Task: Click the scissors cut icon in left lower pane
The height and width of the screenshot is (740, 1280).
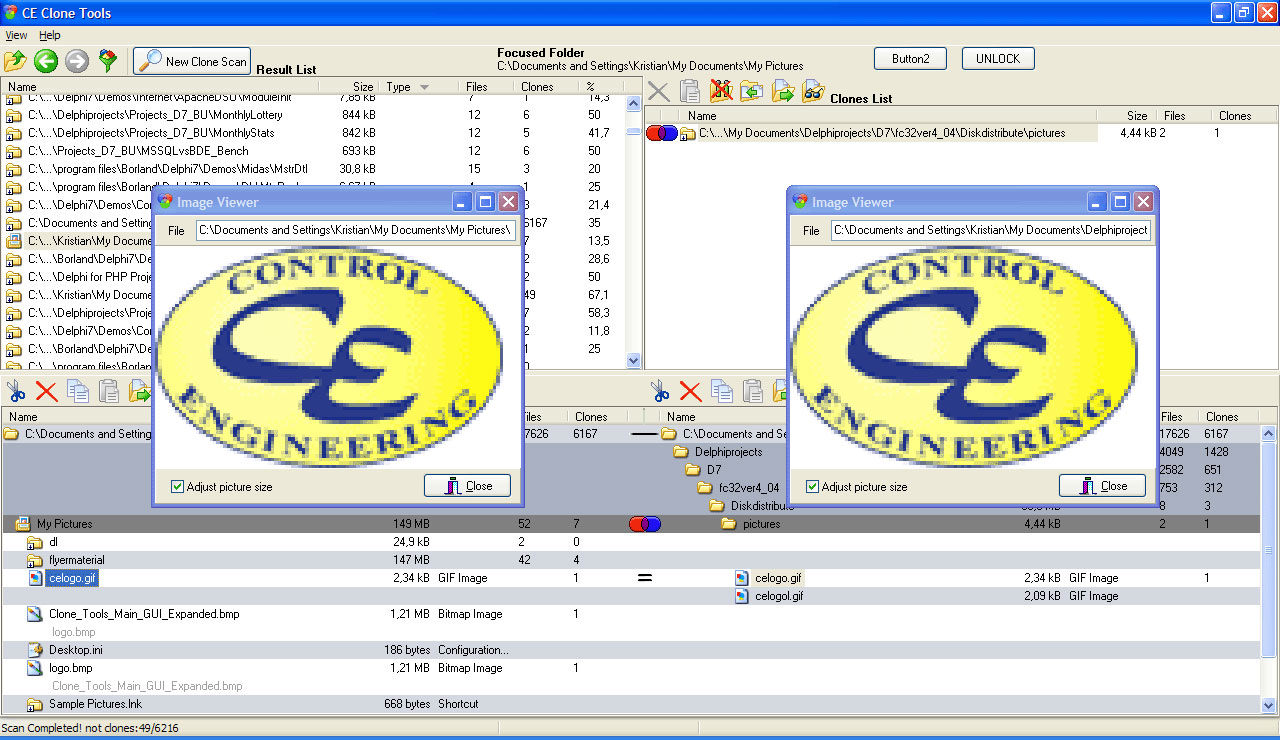Action: coord(16,391)
